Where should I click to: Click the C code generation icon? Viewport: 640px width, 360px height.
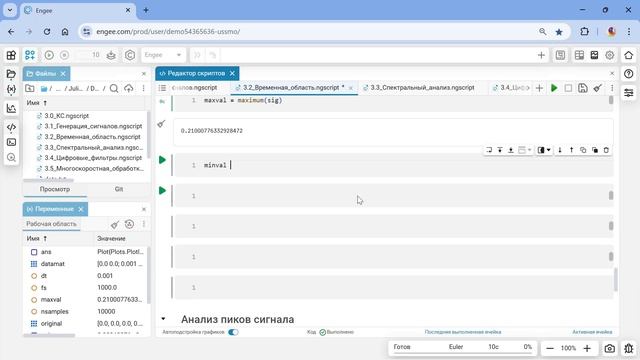(x=130, y=55)
